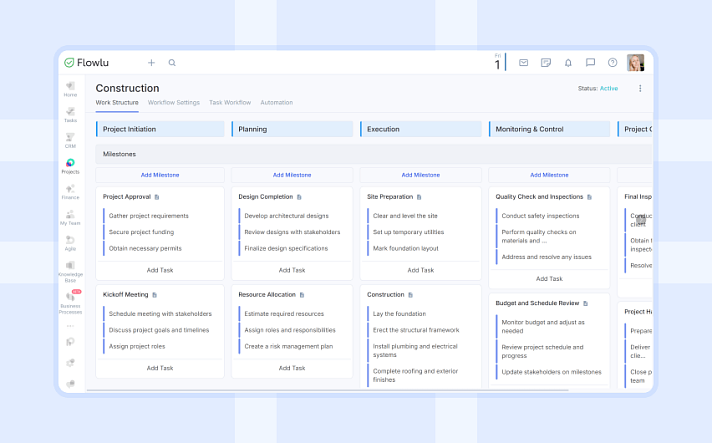Select the Execution stage header

coord(420,129)
